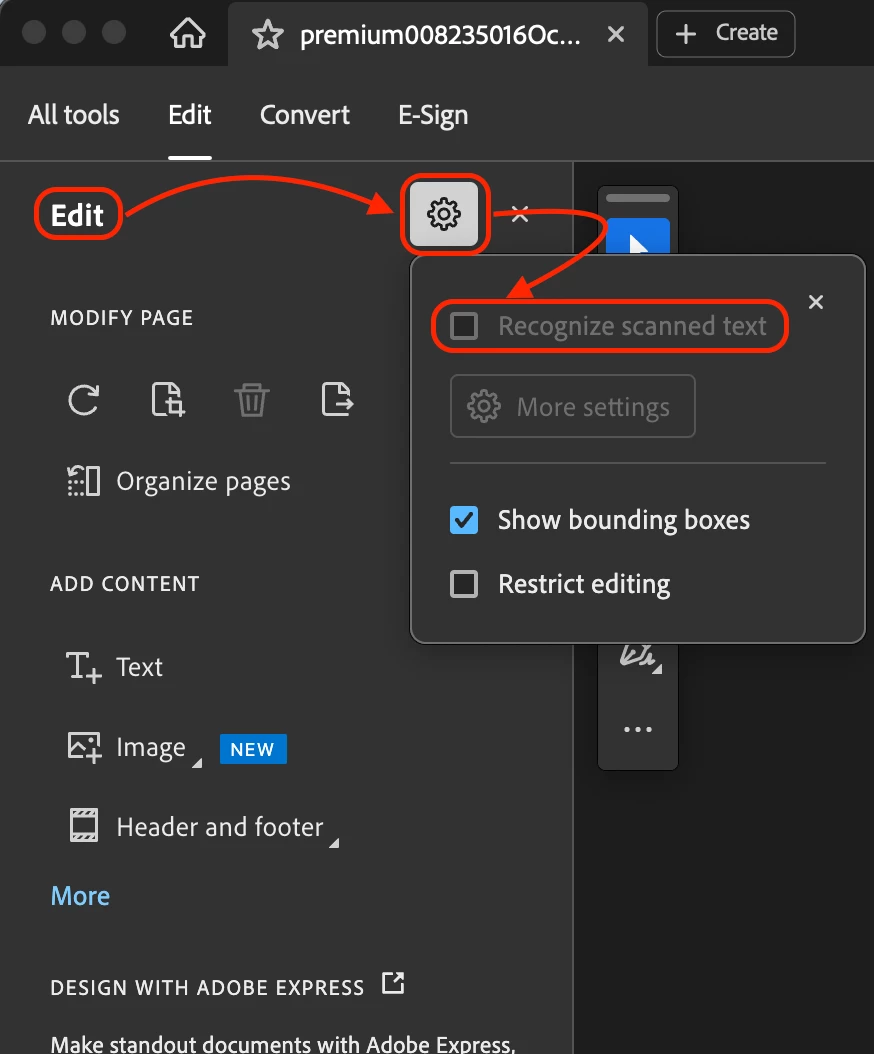Image resolution: width=874 pixels, height=1054 pixels.
Task: Select Header and footer
Action: click(x=196, y=827)
